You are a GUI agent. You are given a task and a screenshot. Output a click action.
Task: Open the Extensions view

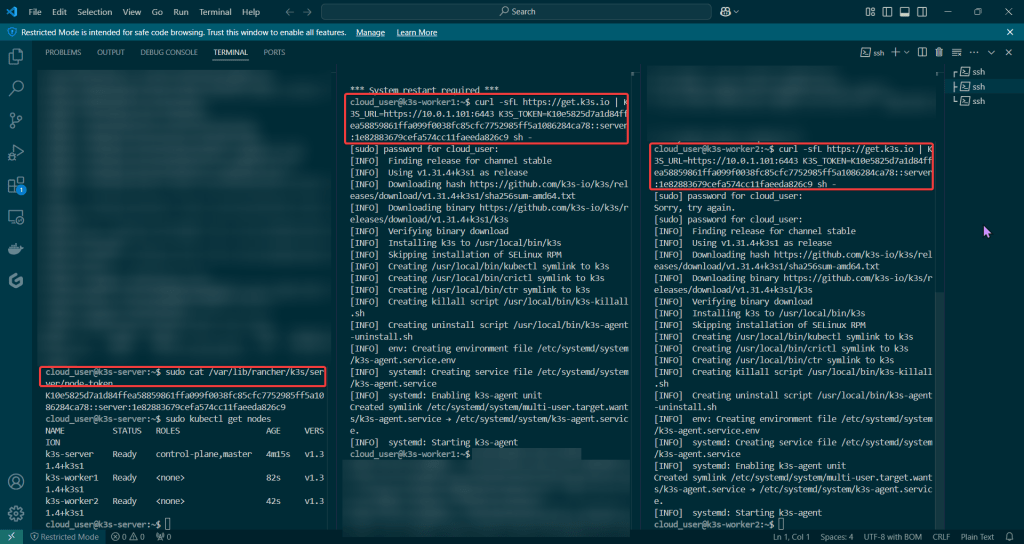[x=16, y=185]
